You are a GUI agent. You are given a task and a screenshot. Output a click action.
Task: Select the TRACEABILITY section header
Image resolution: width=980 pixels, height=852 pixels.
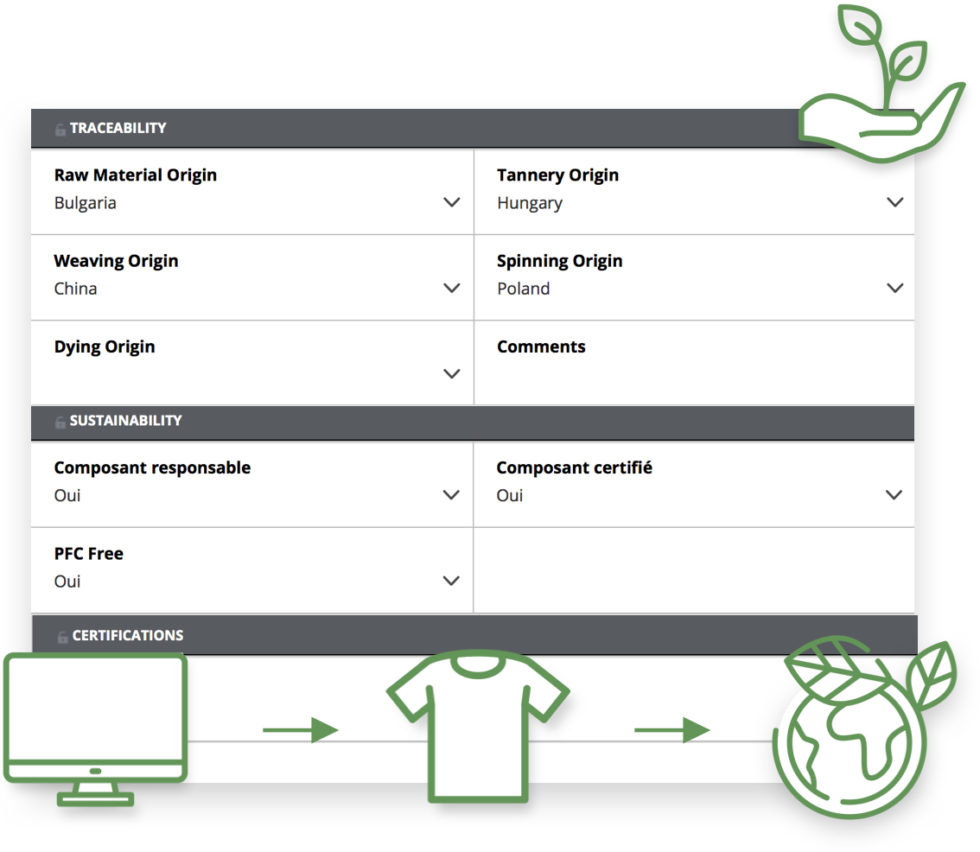click(x=120, y=128)
